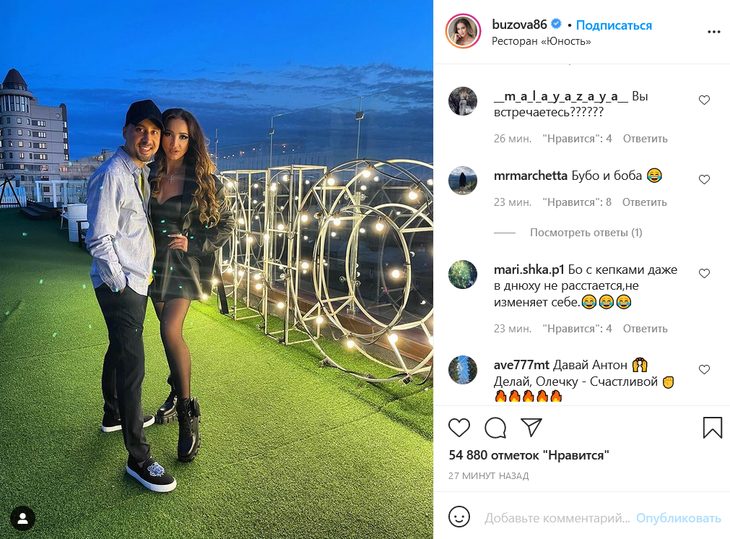Open the Ресторан «Юность» location link
Viewport: 730px width, 539px height.
pos(541,41)
